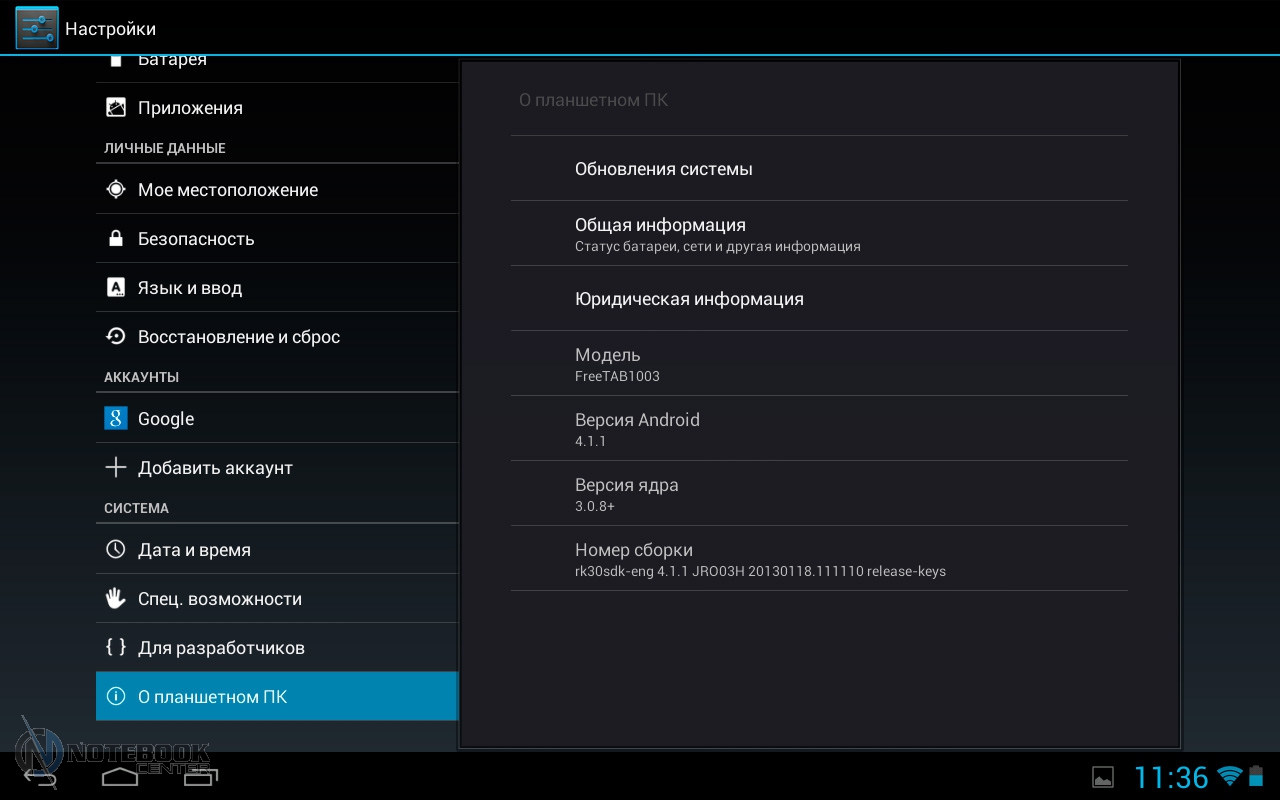
Task: Tap the Accessibility hand icon
Action: tap(116, 599)
